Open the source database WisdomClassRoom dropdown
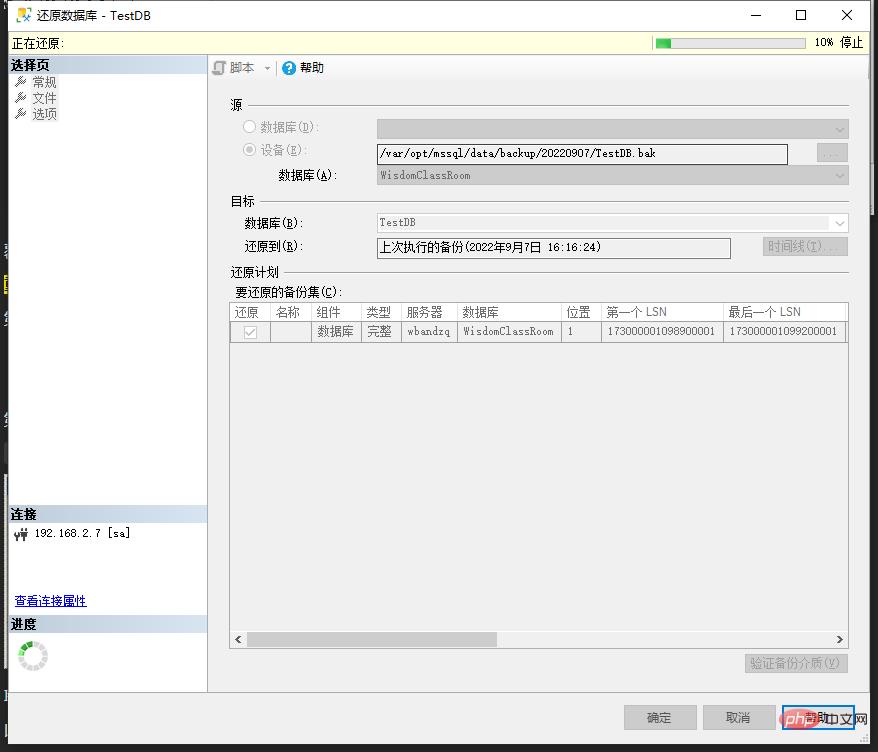The image size is (878, 752). point(839,176)
